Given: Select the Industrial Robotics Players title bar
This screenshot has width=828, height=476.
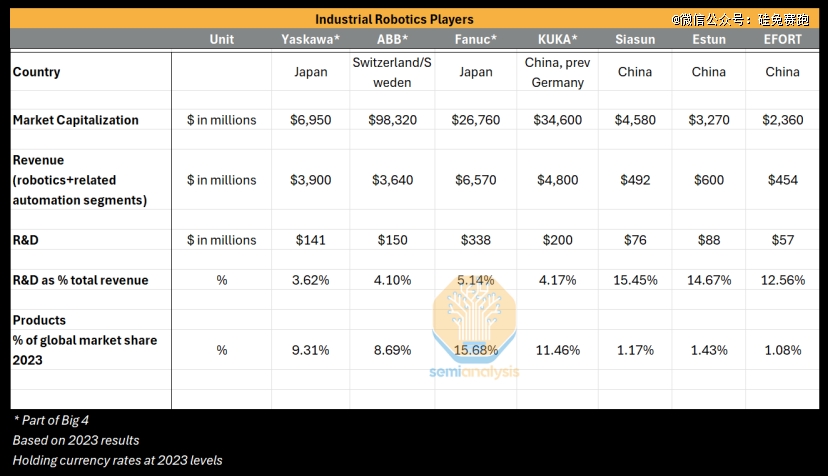Looking at the screenshot, I should (414, 19).
